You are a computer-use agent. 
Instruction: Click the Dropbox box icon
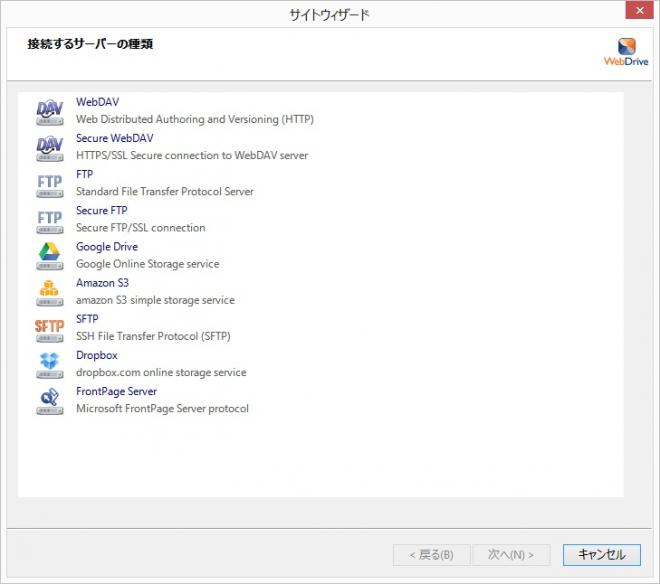tap(50, 365)
